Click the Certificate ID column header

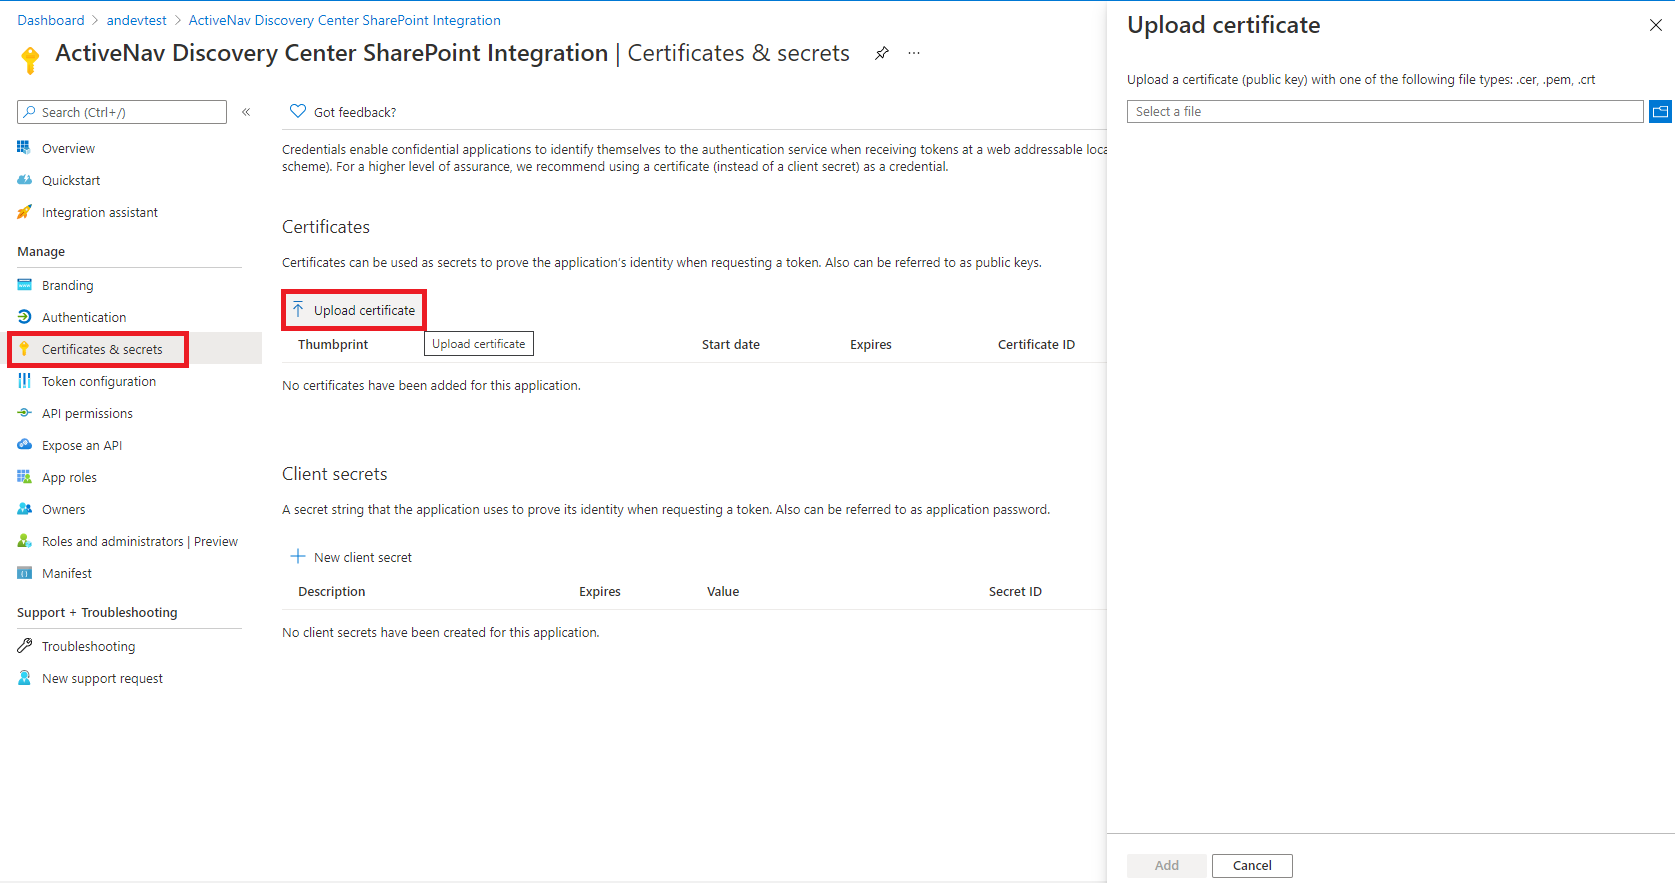[1036, 344]
